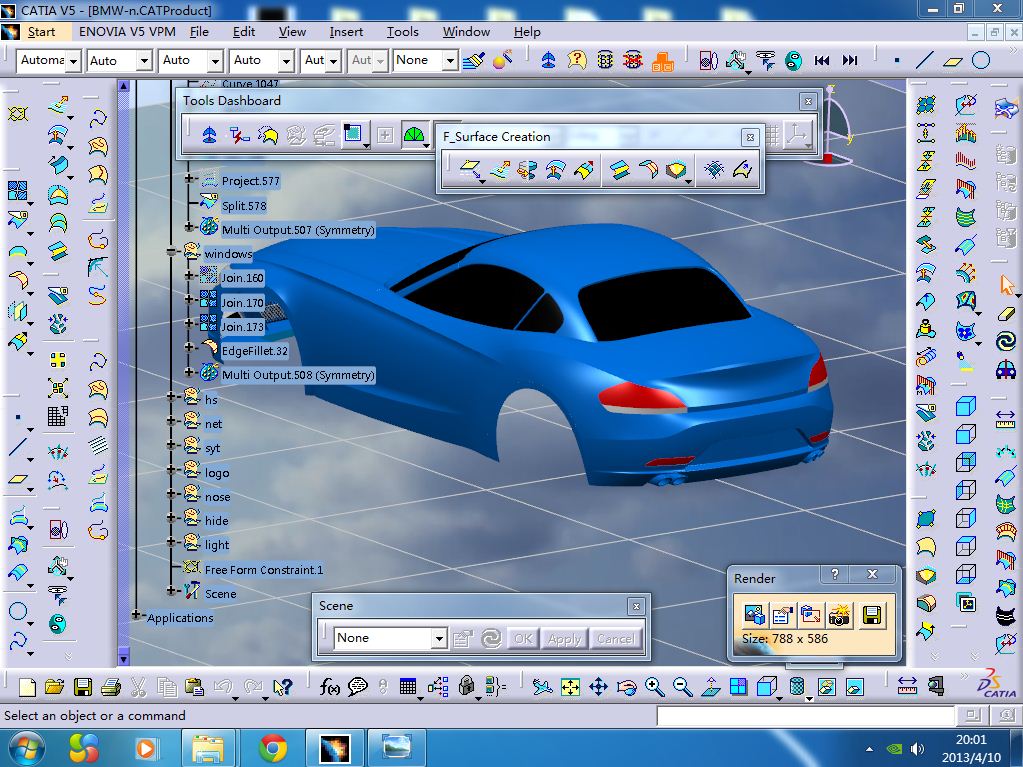The height and width of the screenshot is (767, 1023).
Task: Click the Print icon in bottom toolbar
Action: click(x=111, y=687)
